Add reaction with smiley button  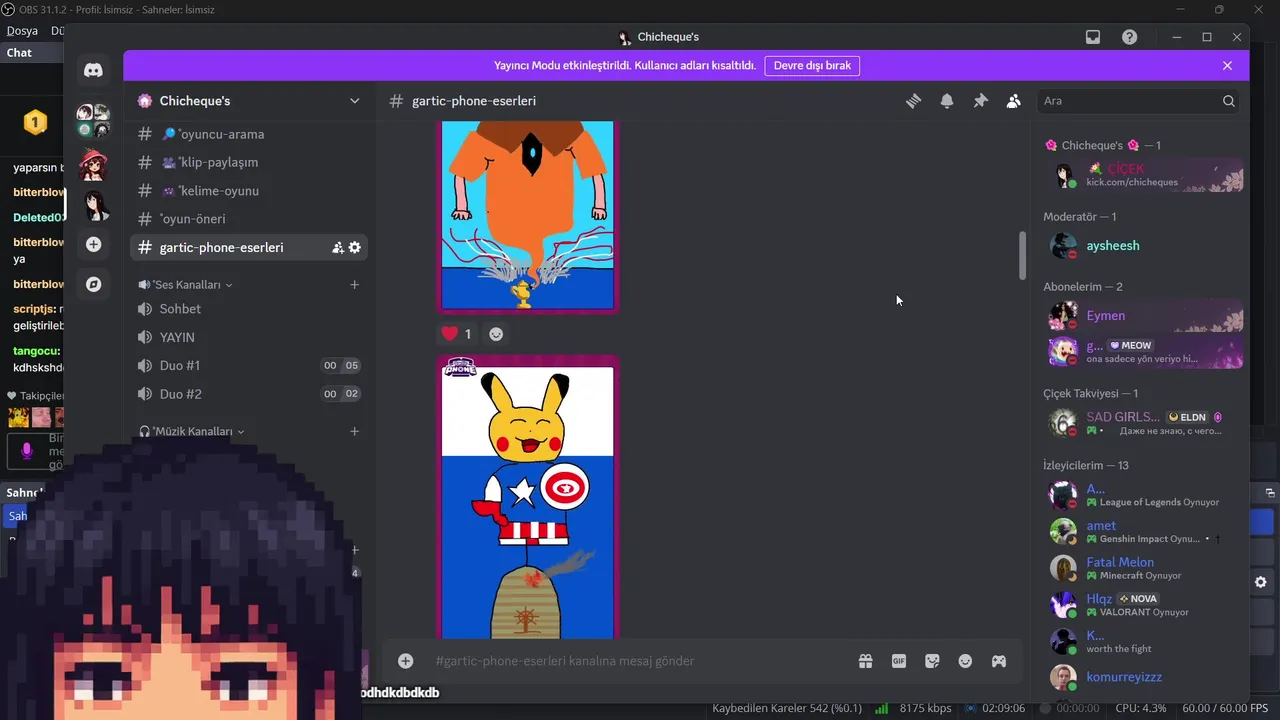pyautogui.click(x=496, y=334)
